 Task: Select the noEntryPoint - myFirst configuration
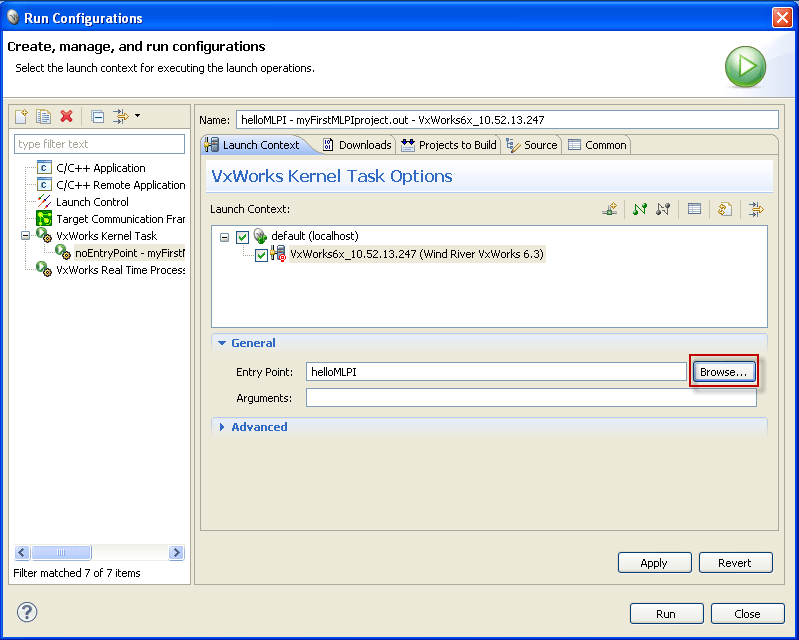(129, 253)
